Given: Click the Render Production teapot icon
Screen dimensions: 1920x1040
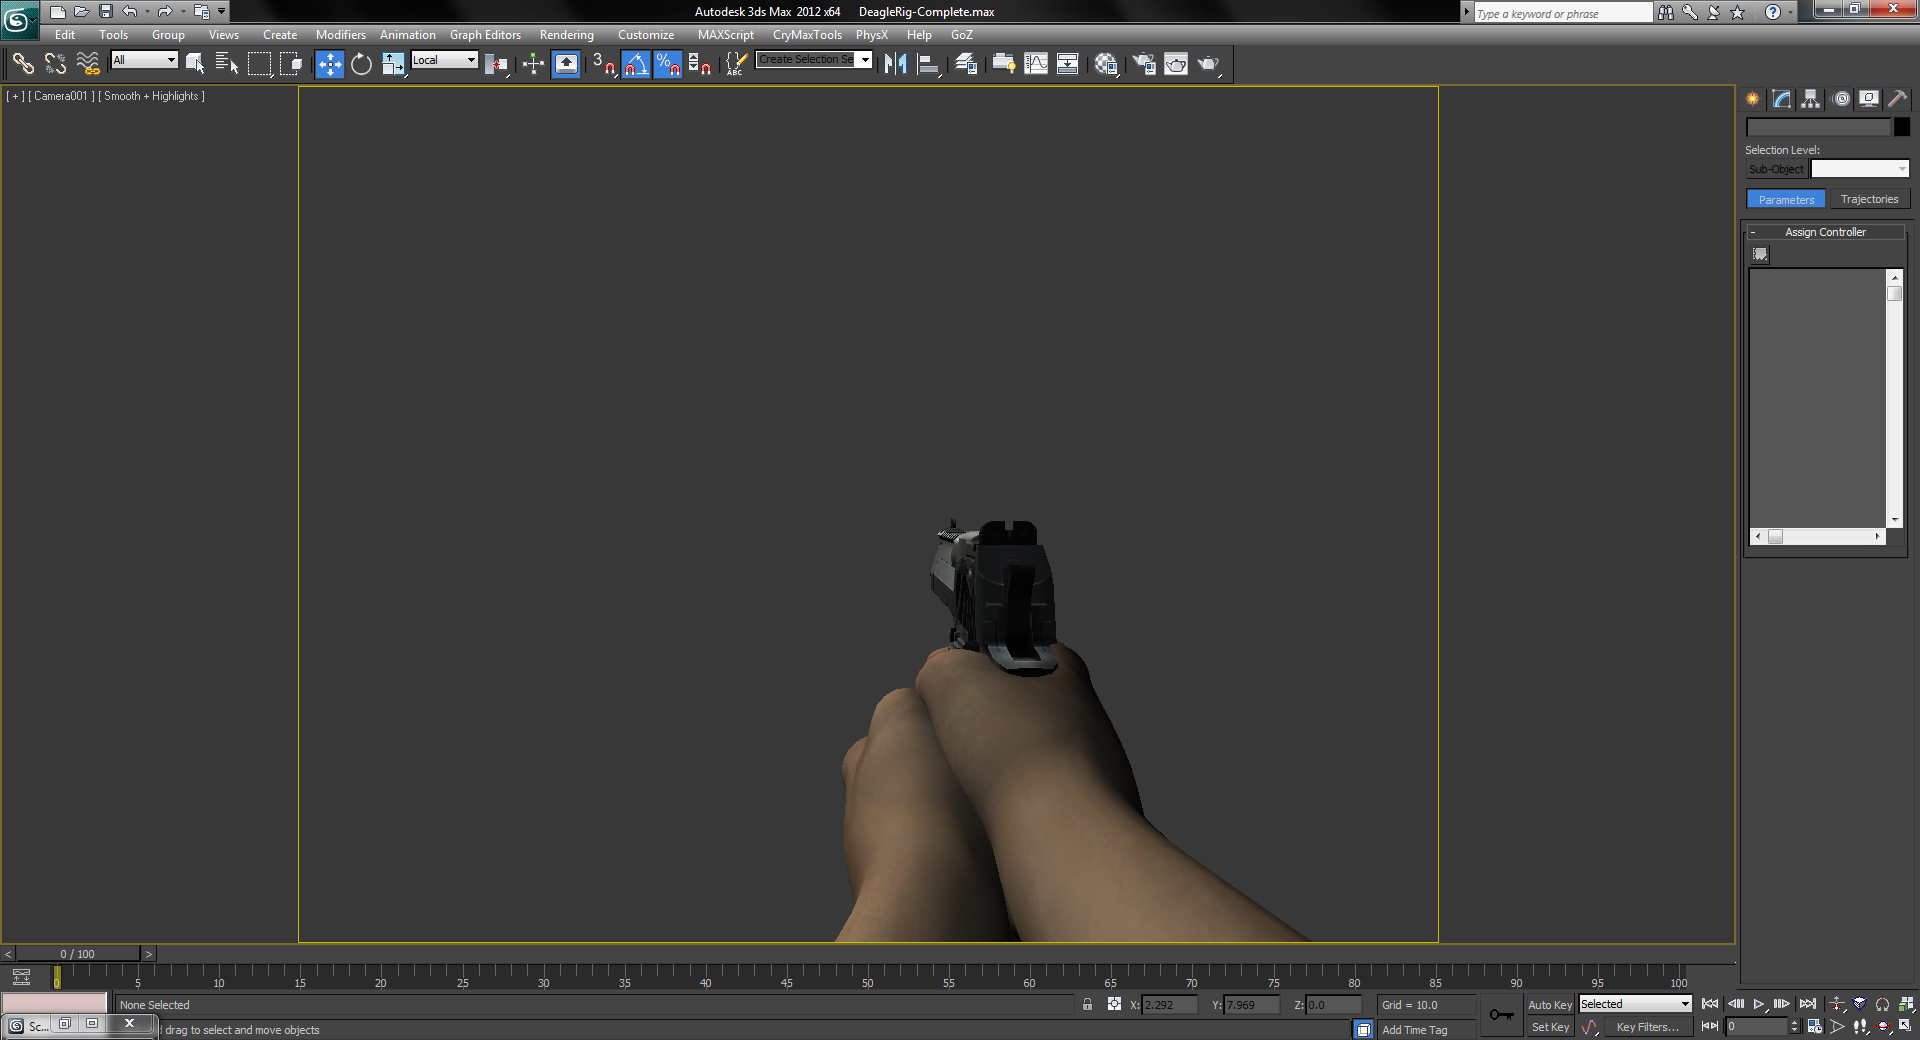Looking at the screenshot, I should (1209, 64).
